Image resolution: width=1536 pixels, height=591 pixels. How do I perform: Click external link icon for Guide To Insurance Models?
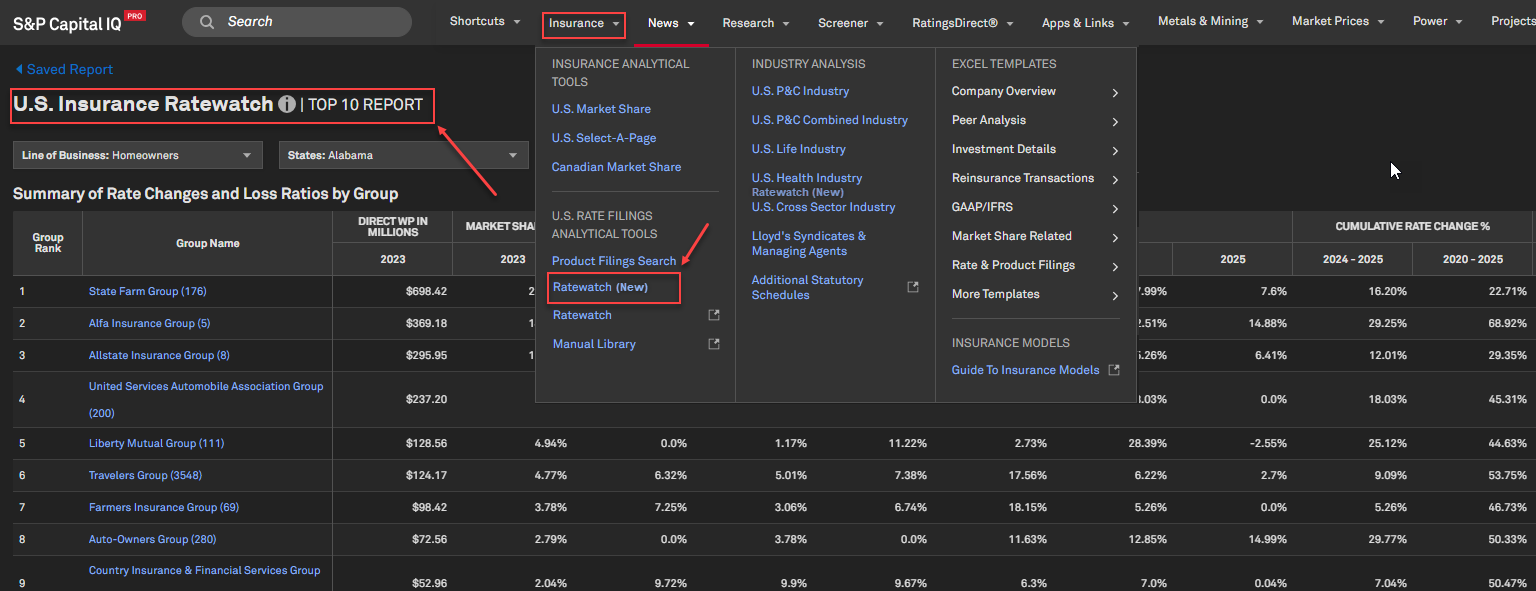point(1114,370)
